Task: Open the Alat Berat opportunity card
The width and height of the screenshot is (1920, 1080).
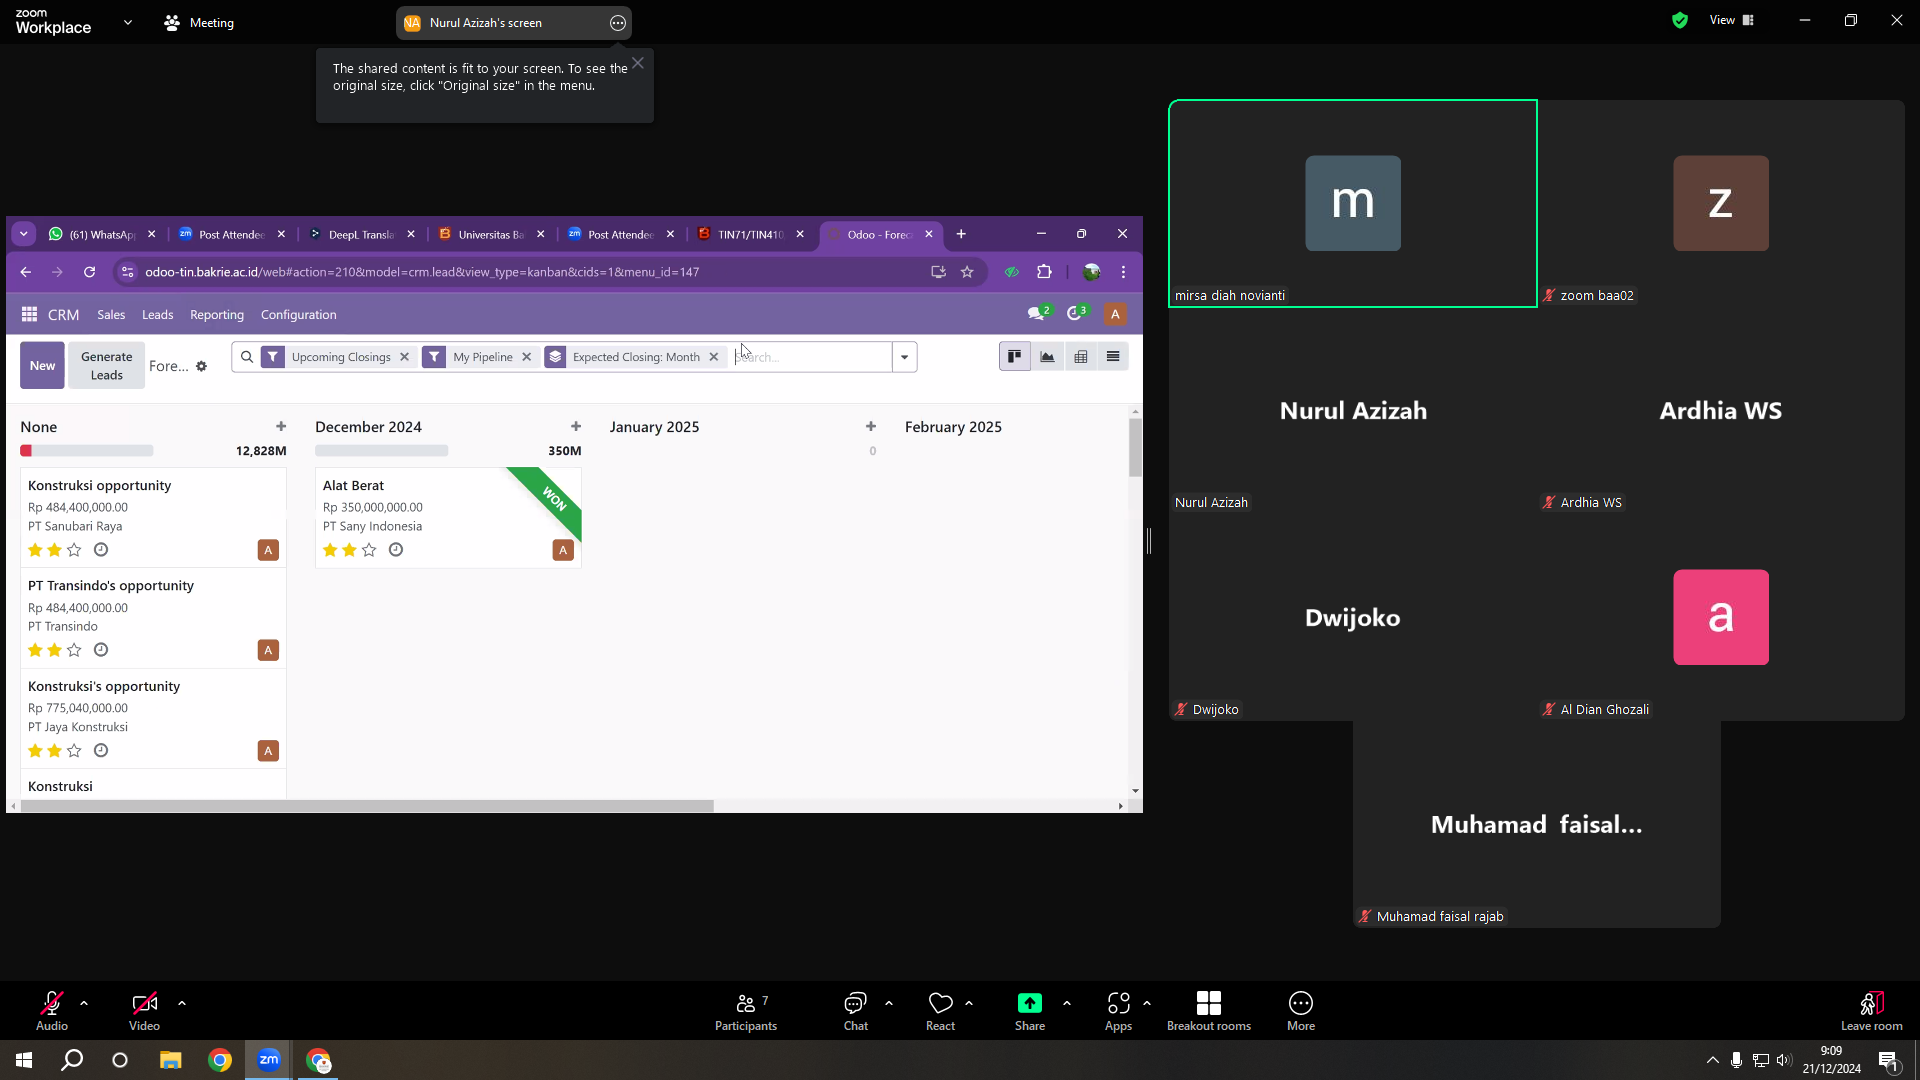Action: tap(448, 517)
